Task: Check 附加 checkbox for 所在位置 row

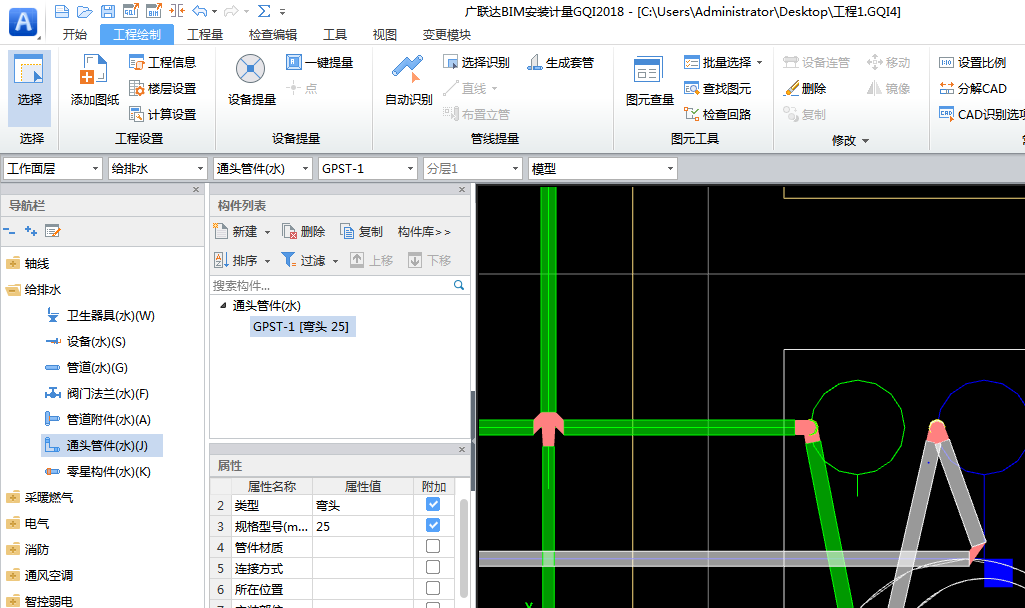Action: 433,588
